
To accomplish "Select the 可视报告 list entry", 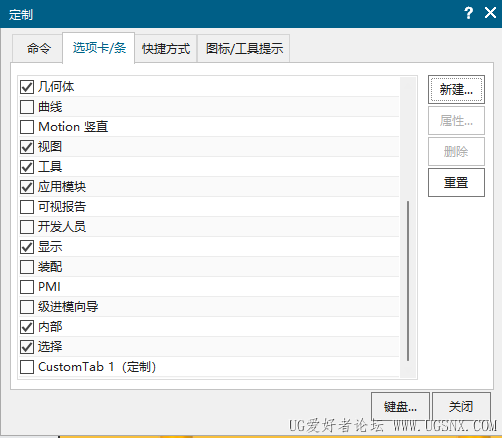I will point(209,207).
